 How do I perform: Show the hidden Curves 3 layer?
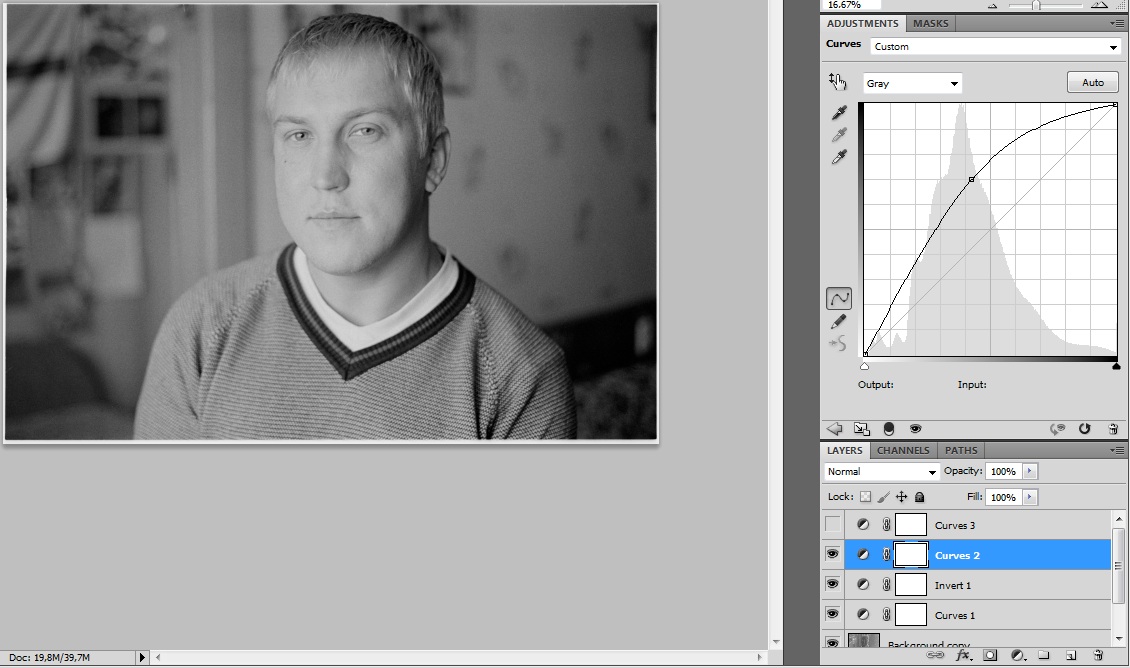point(832,524)
